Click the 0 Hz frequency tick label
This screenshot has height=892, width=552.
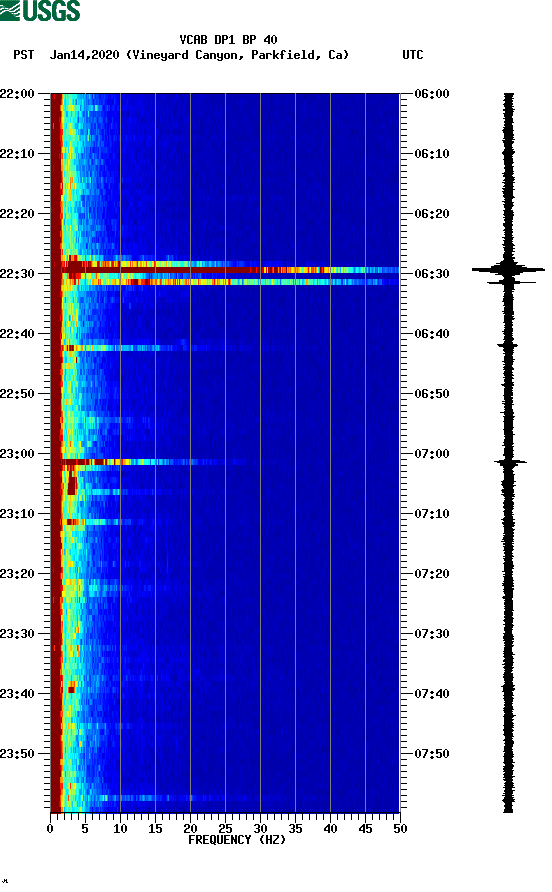[51, 829]
